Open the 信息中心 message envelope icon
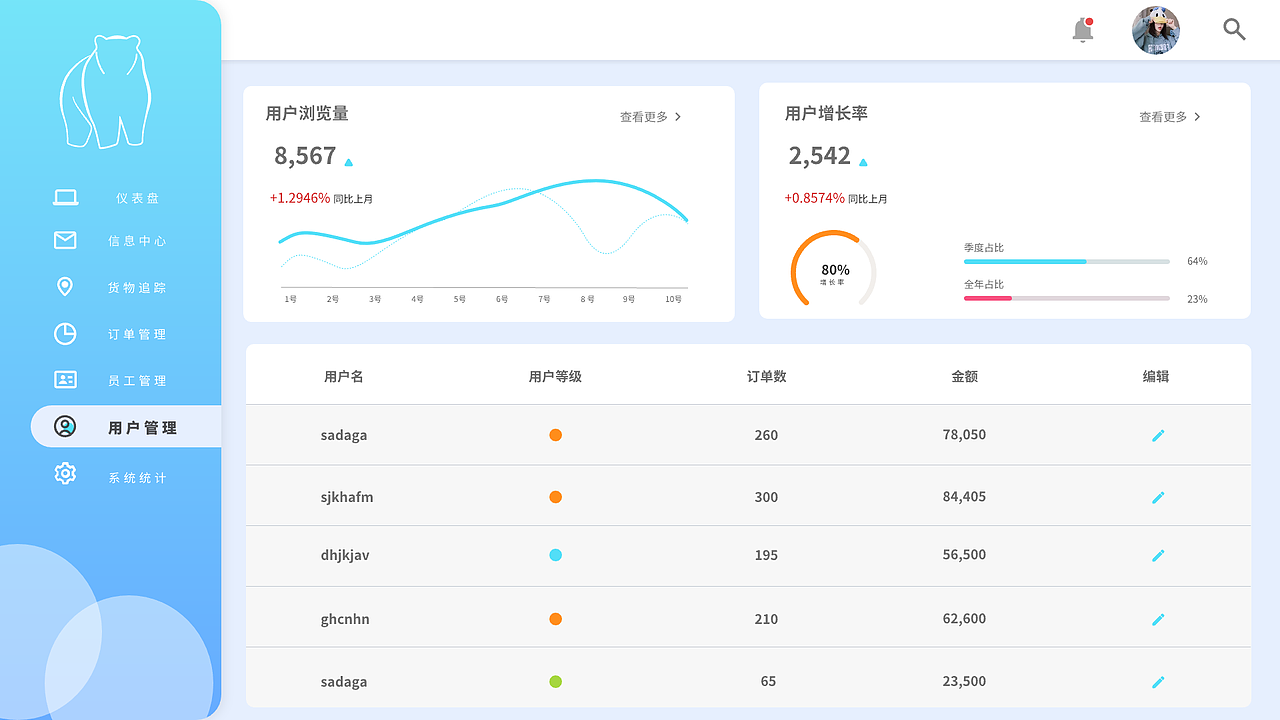 (x=65, y=240)
